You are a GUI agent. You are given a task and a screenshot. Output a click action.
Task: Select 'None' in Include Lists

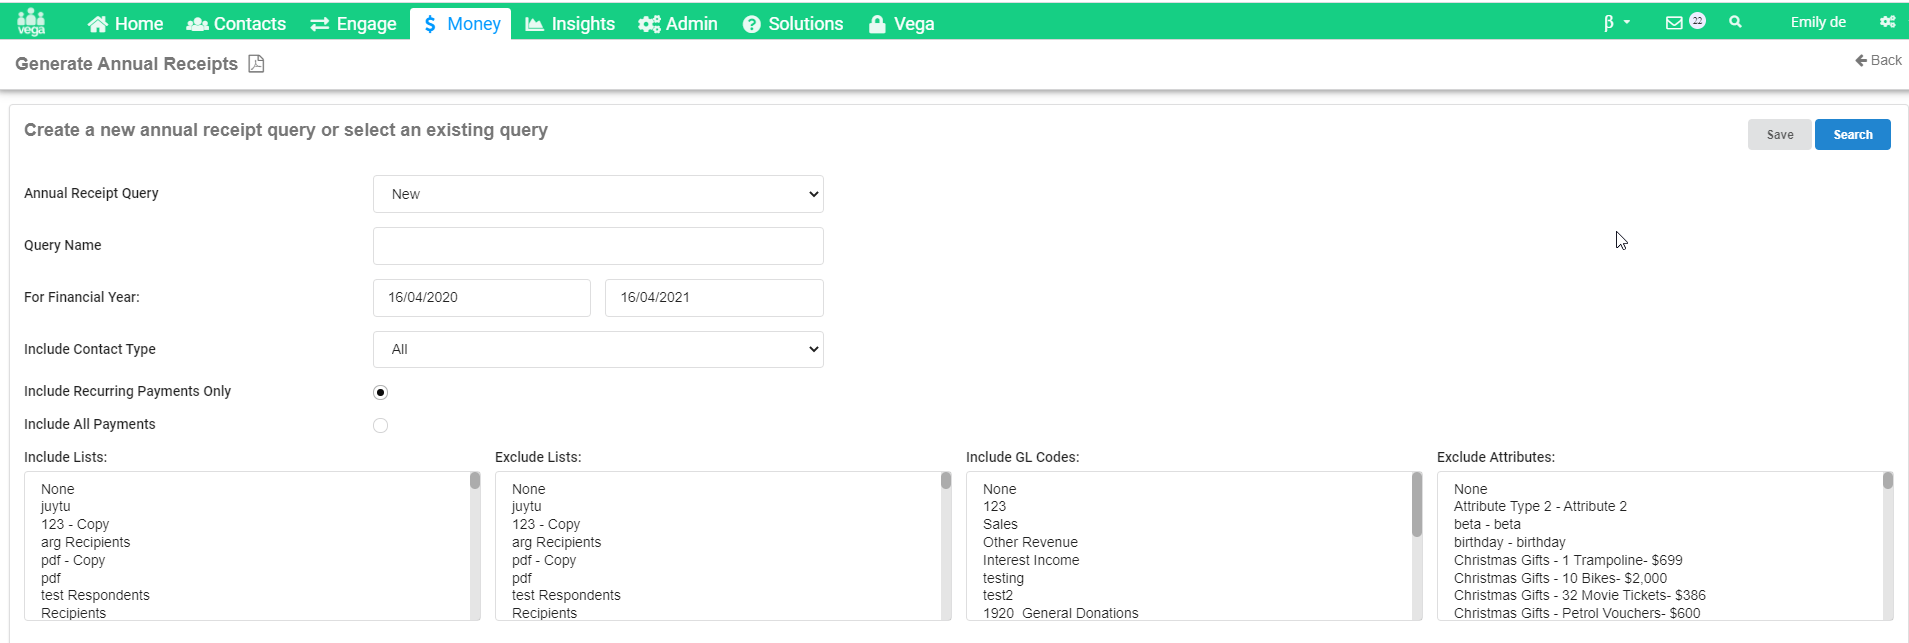[58, 489]
